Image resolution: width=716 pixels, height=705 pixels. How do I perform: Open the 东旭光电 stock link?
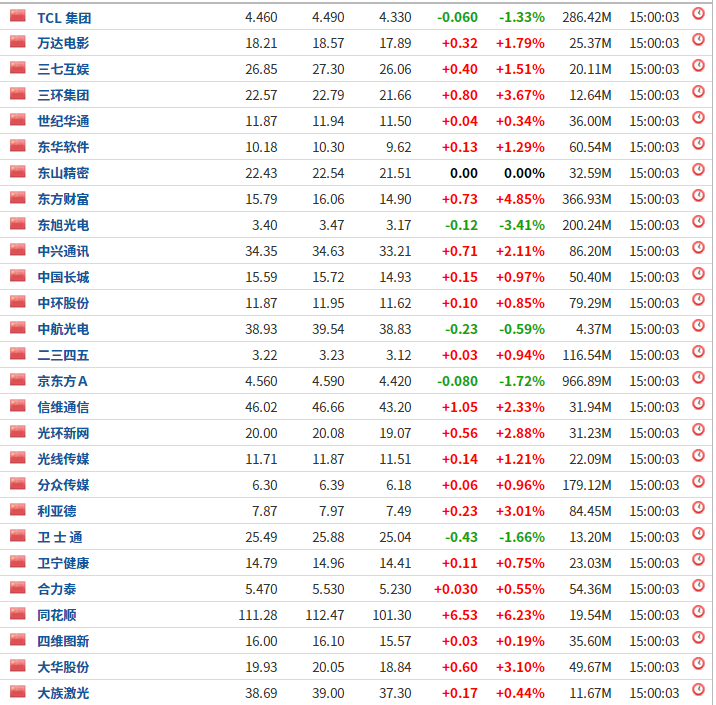pyautogui.click(x=63, y=226)
